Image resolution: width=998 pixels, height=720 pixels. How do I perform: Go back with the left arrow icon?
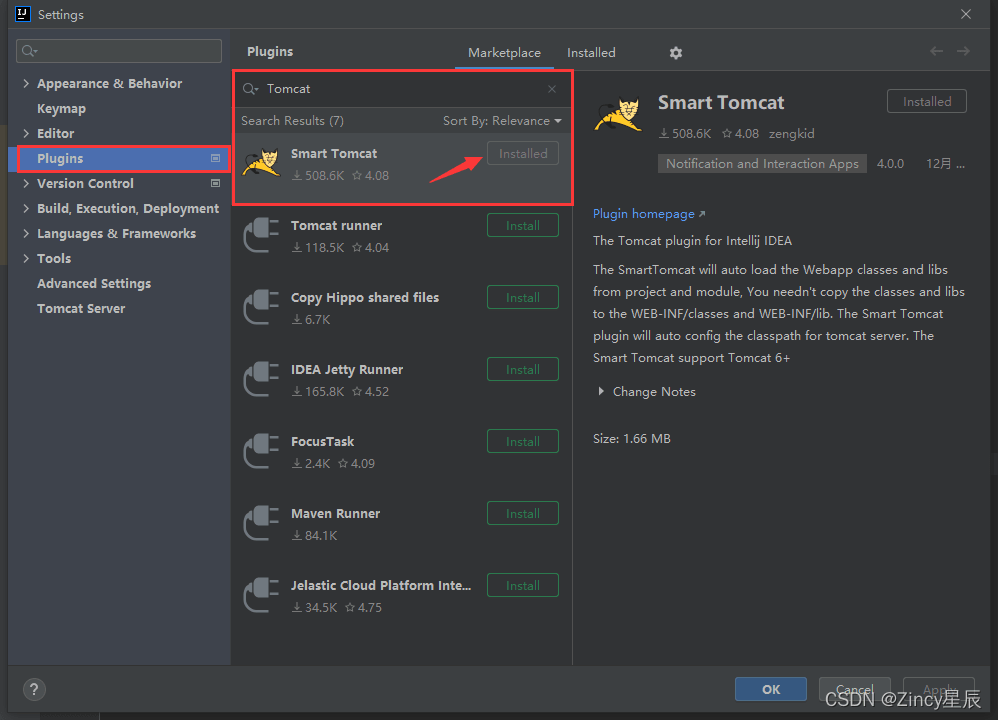pyautogui.click(x=936, y=51)
